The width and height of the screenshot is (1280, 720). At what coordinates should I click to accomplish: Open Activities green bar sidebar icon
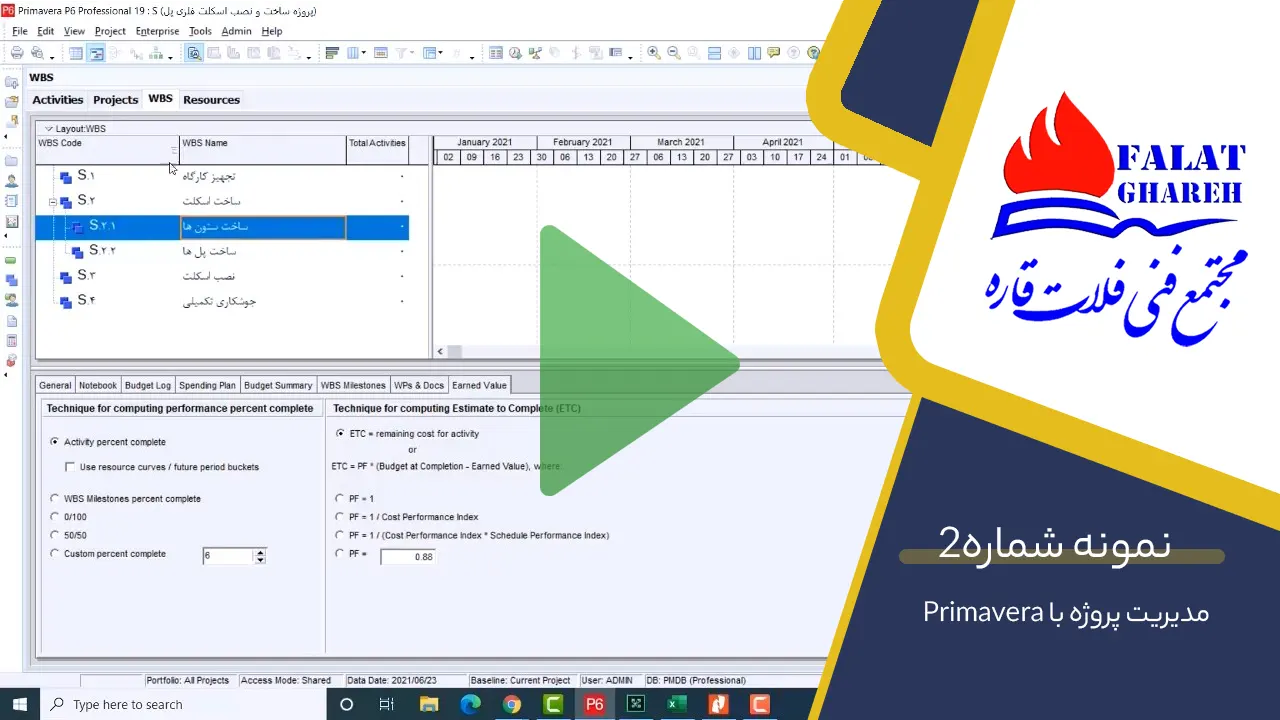click(12, 260)
